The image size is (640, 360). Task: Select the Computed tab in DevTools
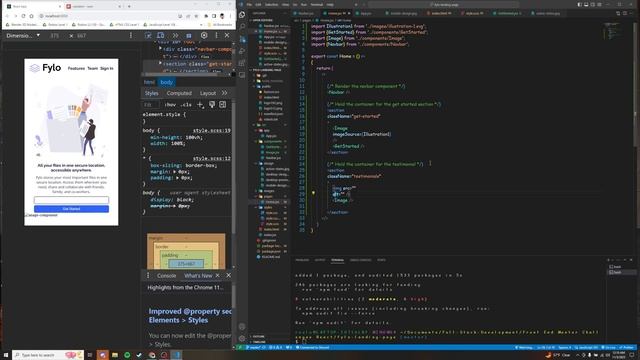179,93
